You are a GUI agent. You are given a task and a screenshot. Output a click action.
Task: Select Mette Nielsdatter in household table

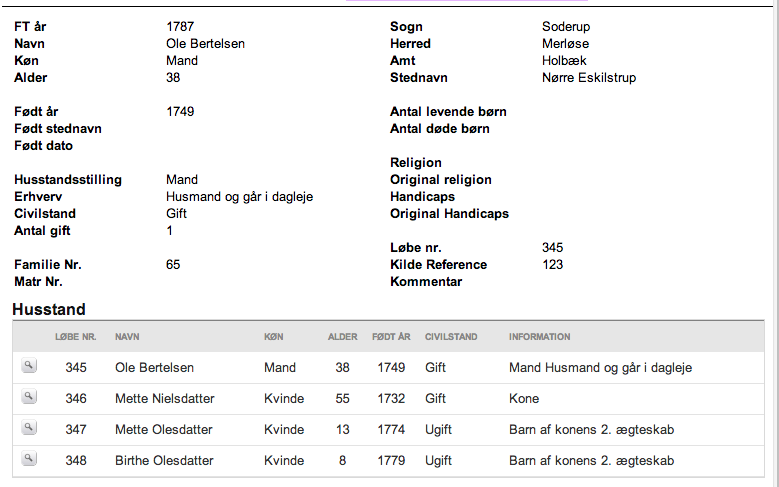coord(164,399)
